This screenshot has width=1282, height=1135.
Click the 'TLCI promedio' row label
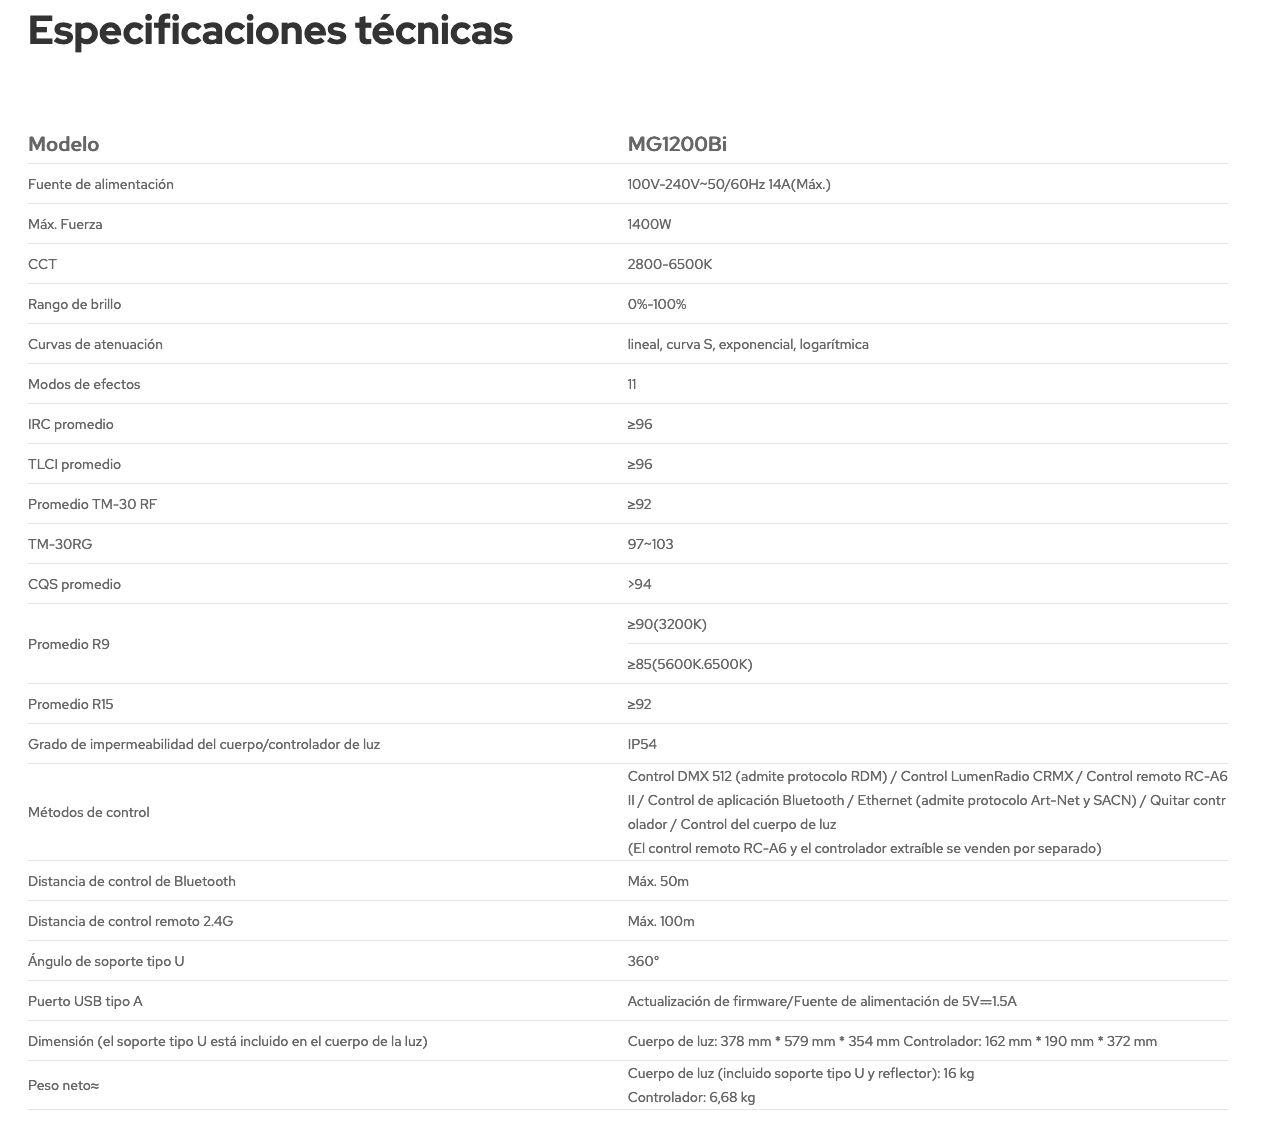(75, 464)
